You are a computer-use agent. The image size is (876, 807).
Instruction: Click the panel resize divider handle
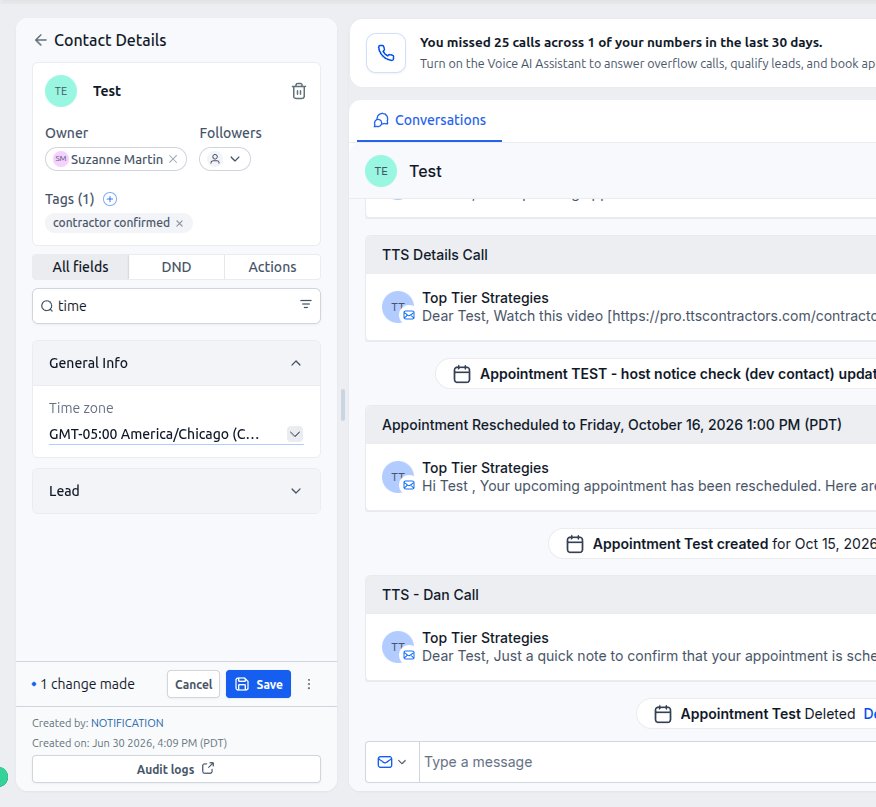click(343, 404)
